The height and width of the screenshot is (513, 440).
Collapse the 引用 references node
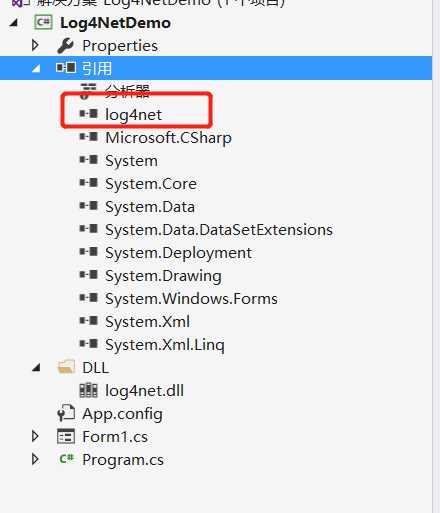36,68
